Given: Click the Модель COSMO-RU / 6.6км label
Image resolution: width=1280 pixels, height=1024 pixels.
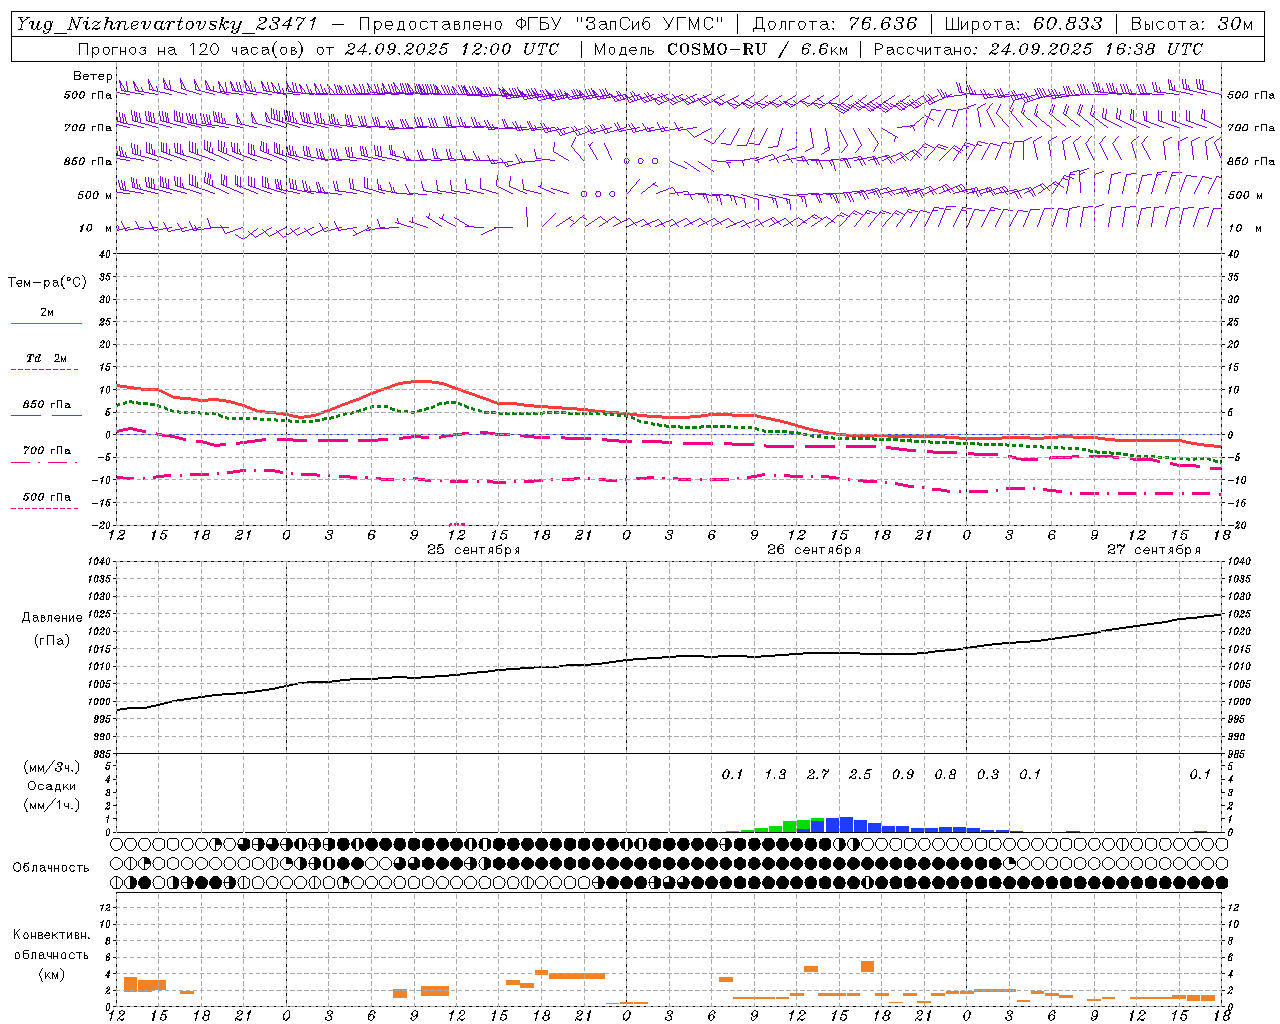Looking at the screenshot, I should click(x=720, y=49).
